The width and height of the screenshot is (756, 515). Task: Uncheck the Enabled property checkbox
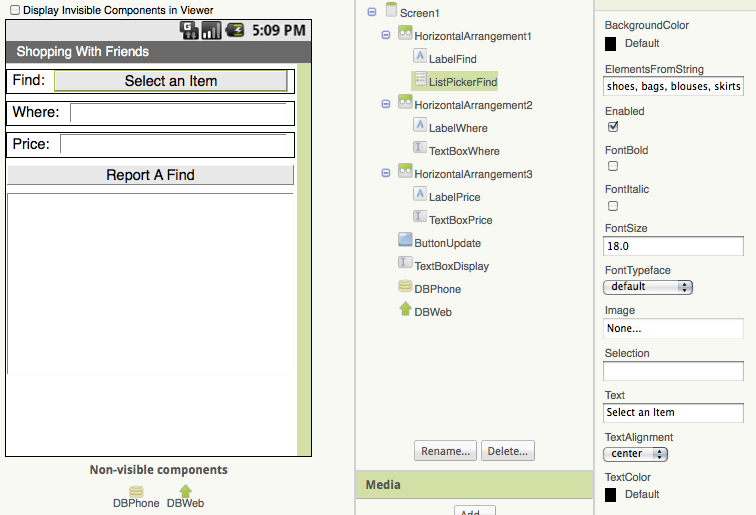(613, 127)
